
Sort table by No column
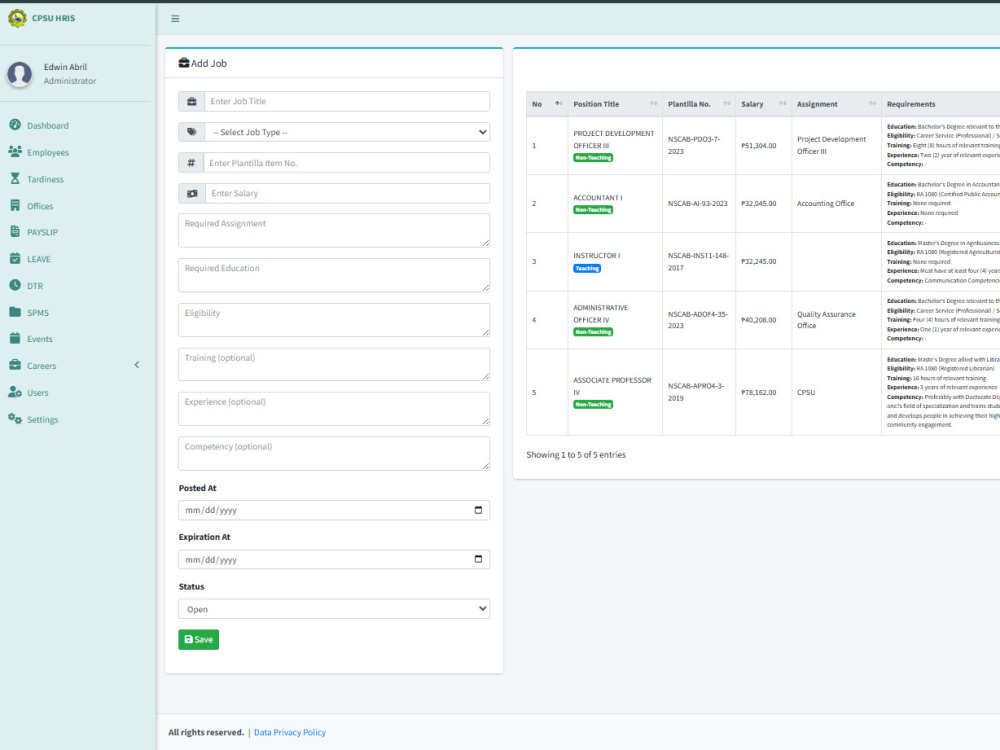[547, 104]
